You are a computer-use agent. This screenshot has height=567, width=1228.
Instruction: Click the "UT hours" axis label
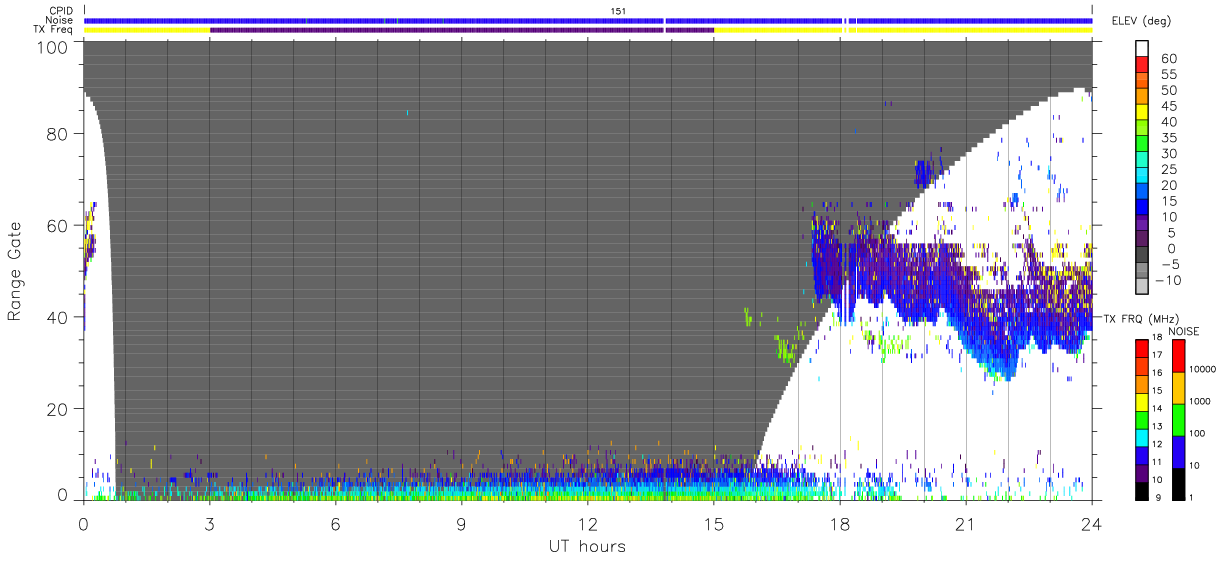click(x=587, y=547)
